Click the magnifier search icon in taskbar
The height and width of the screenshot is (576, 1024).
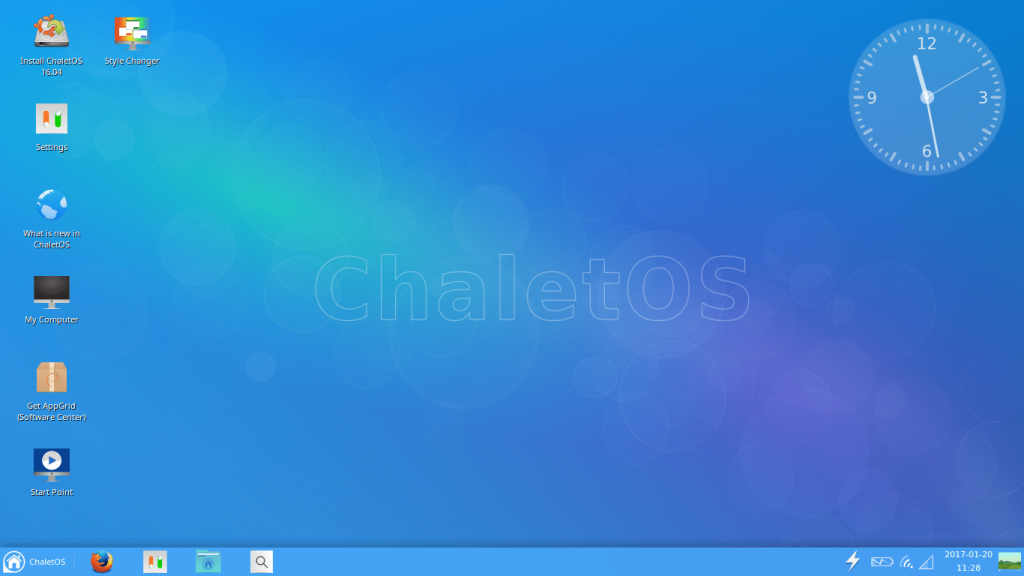261,562
